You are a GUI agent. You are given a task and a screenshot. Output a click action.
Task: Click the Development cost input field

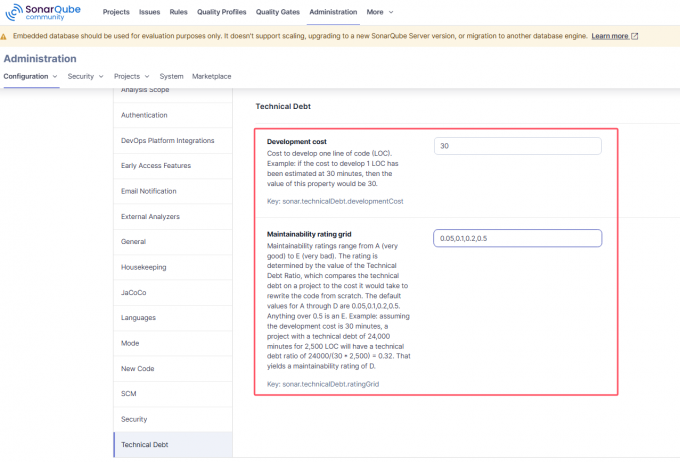(x=518, y=146)
